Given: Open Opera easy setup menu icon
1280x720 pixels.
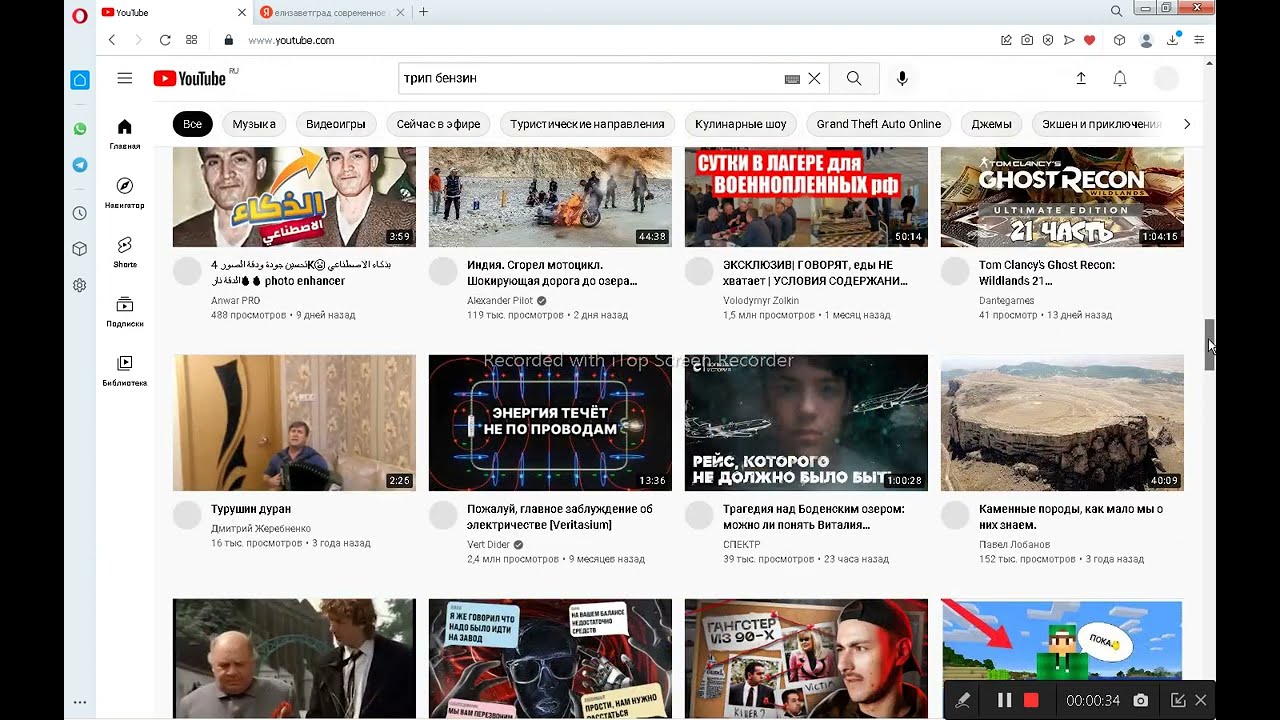Looking at the screenshot, I should pyautogui.click(x=1199, y=40).
